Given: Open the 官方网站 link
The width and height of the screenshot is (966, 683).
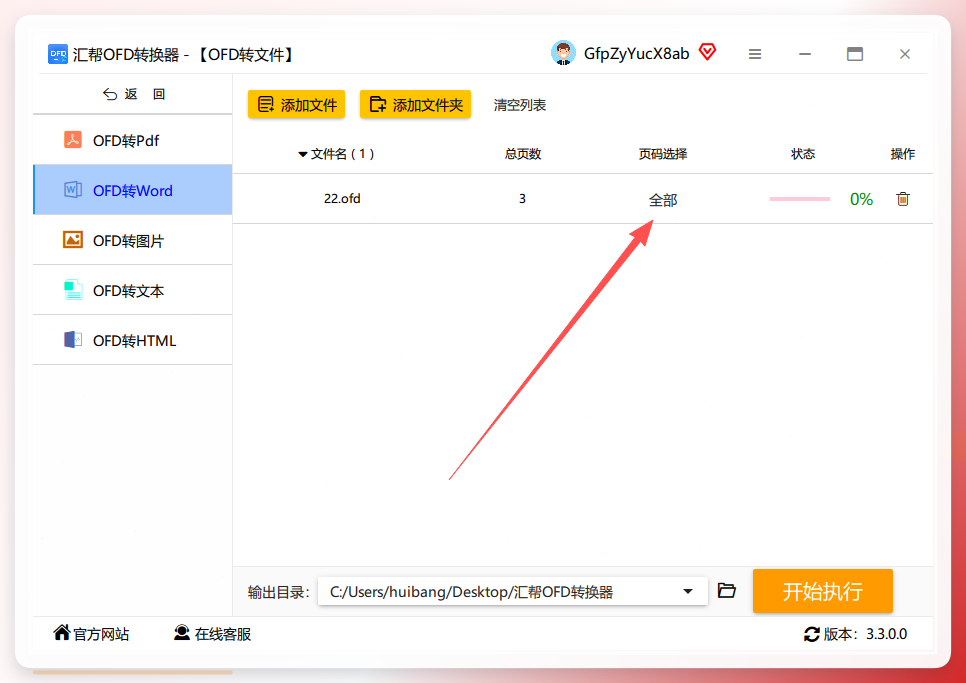Looking at the screenshot, I should [91, 634].
